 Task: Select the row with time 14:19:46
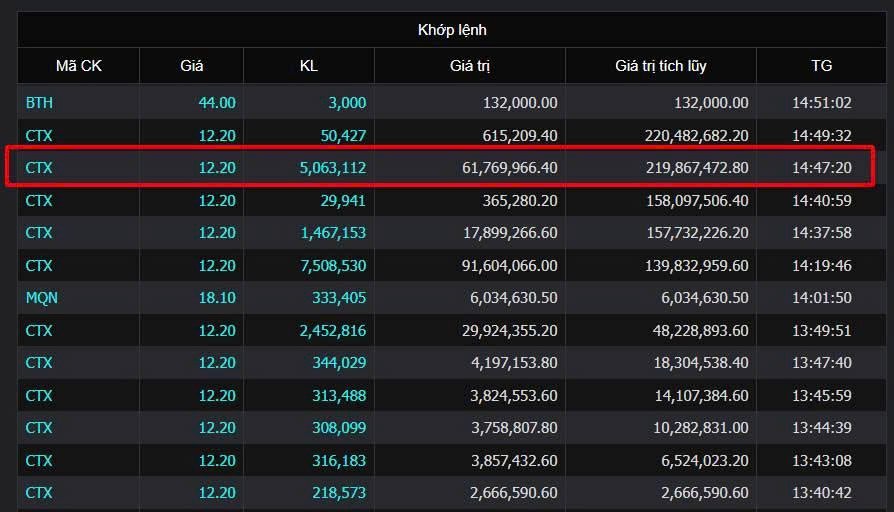[x=452, y=266]
